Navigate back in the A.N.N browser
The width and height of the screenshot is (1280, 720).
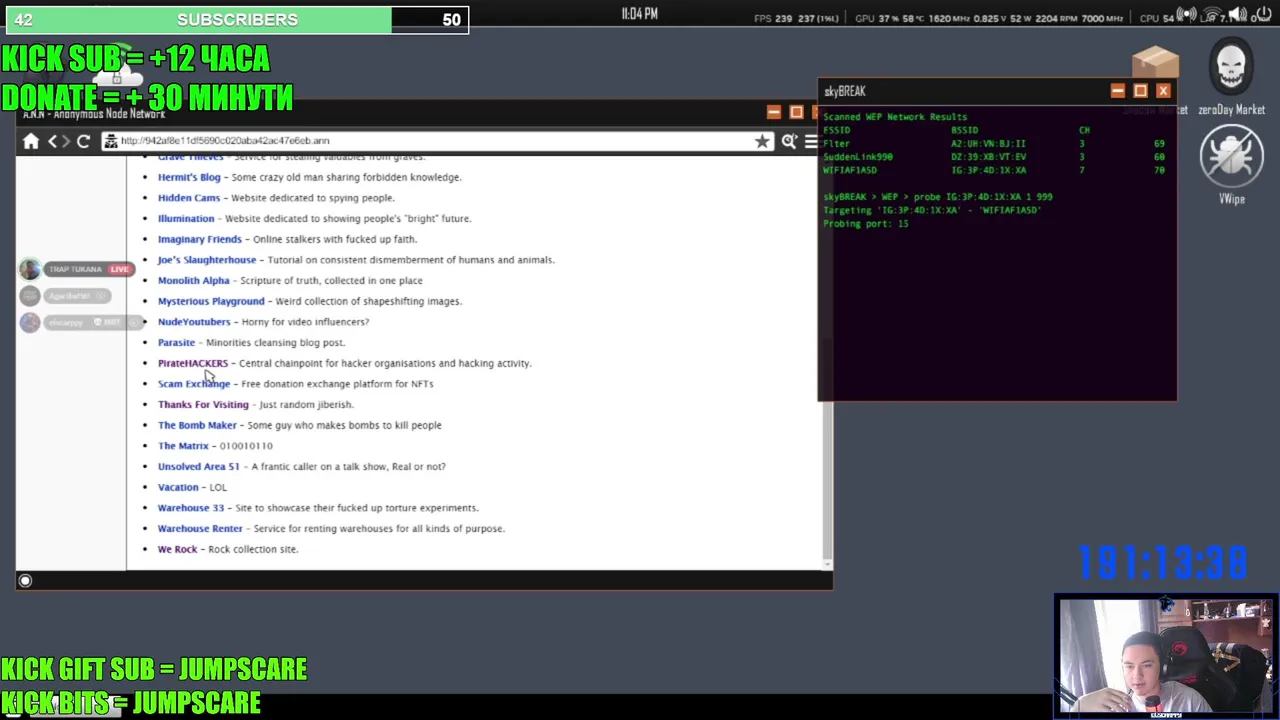click(x=53, y=142)
